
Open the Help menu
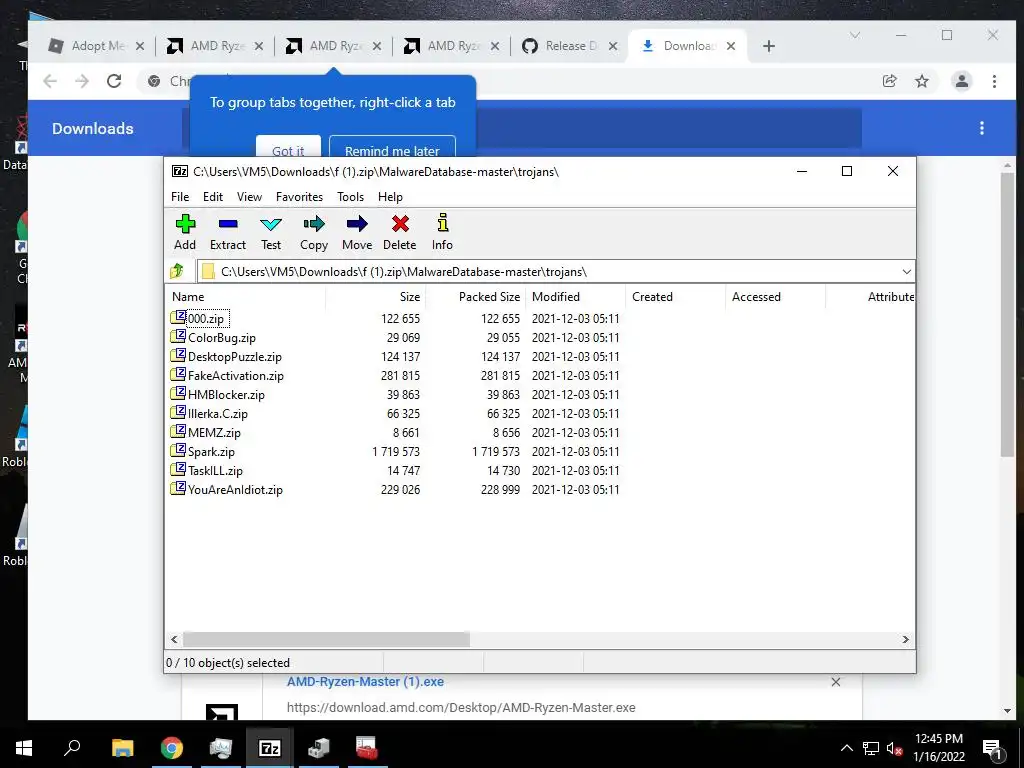click(x=390, y=197)
